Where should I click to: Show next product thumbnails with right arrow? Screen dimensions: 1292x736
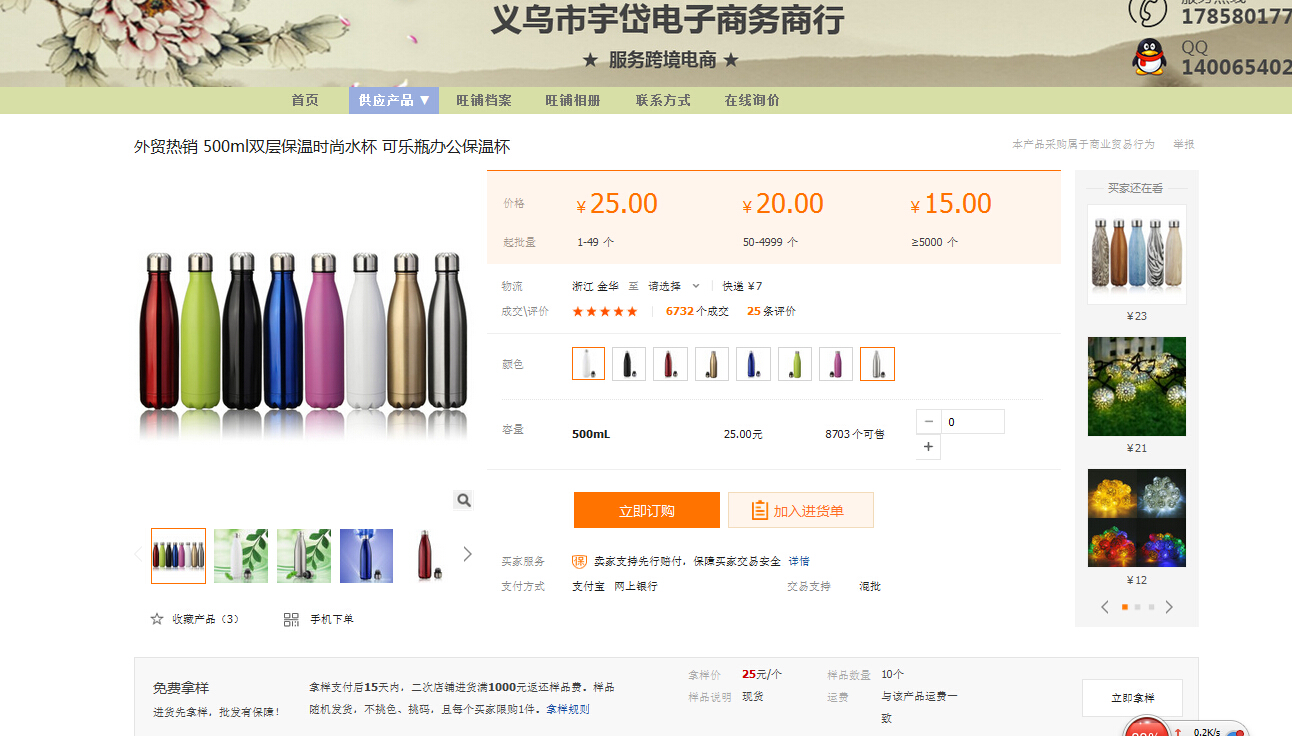coord(467,554)
